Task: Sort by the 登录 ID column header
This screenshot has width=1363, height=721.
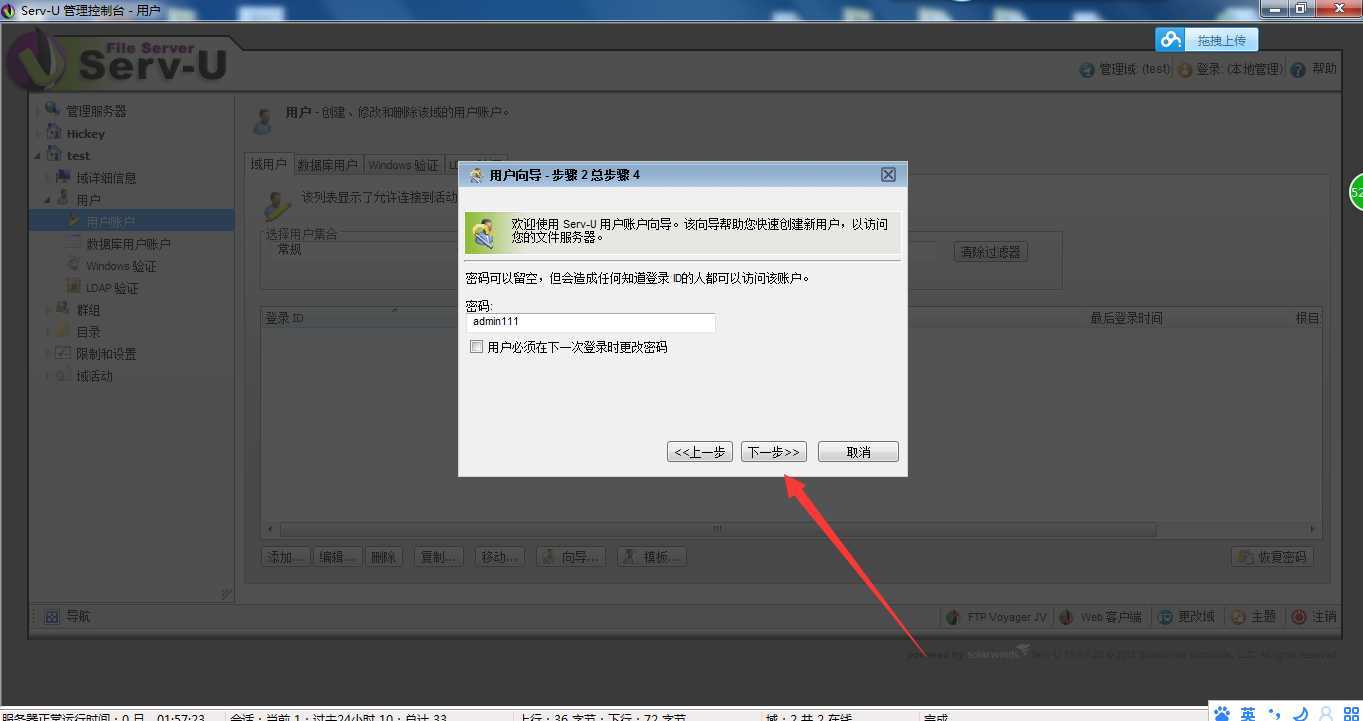Action: 284,318
